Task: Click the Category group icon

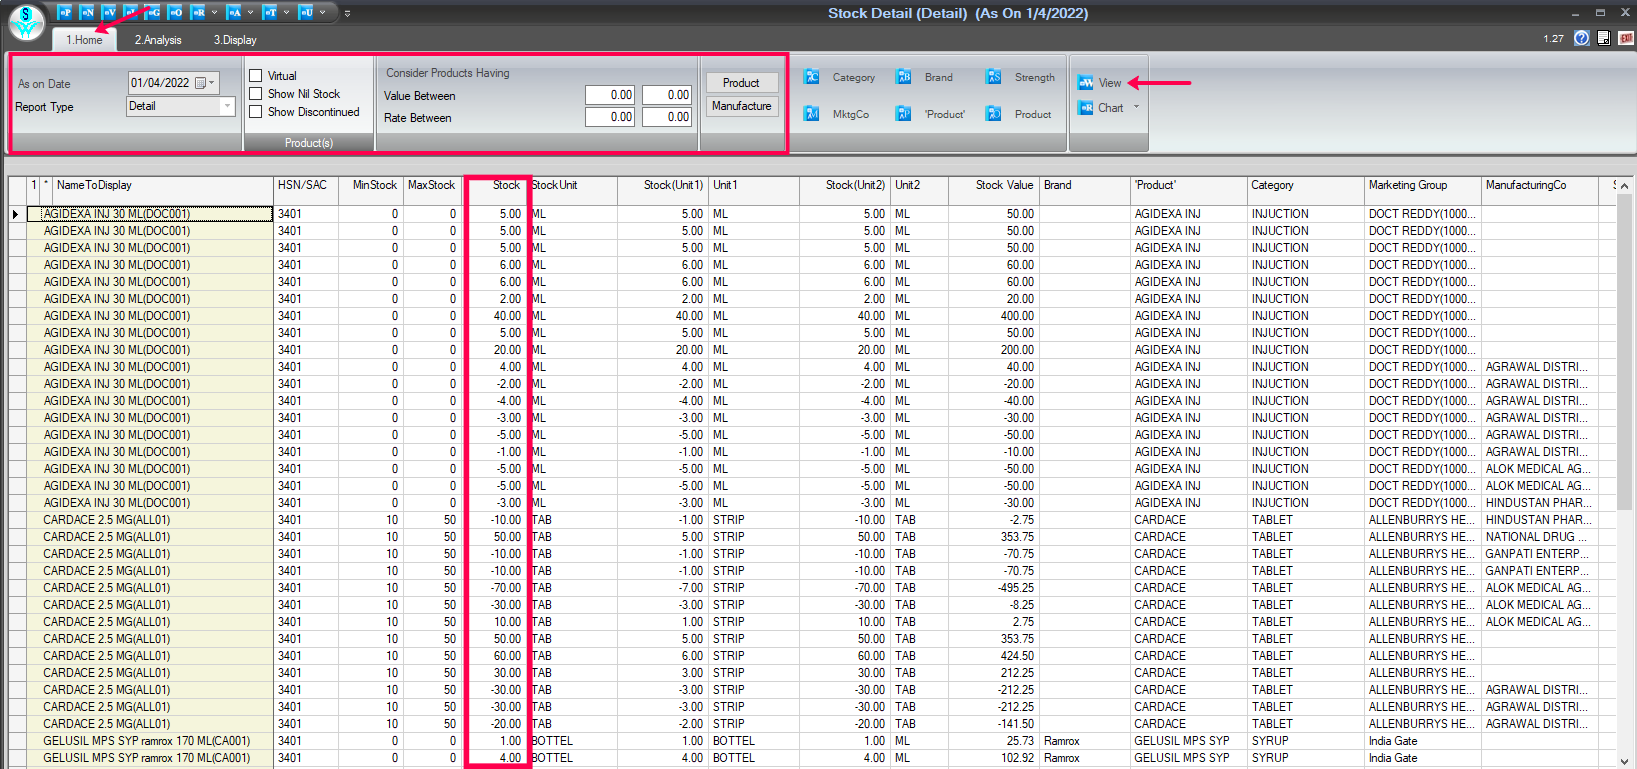Action: pyautogui.click(x=812, y=77)
